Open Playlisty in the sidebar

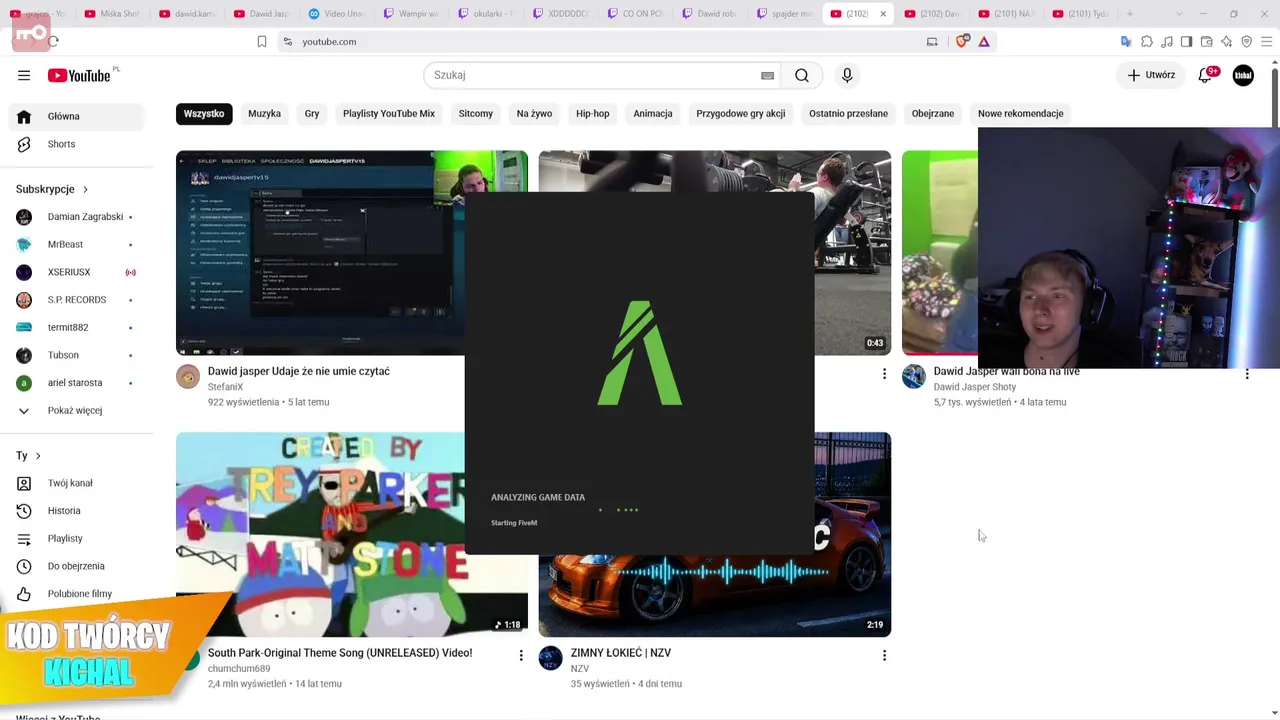tap(76, 539)
